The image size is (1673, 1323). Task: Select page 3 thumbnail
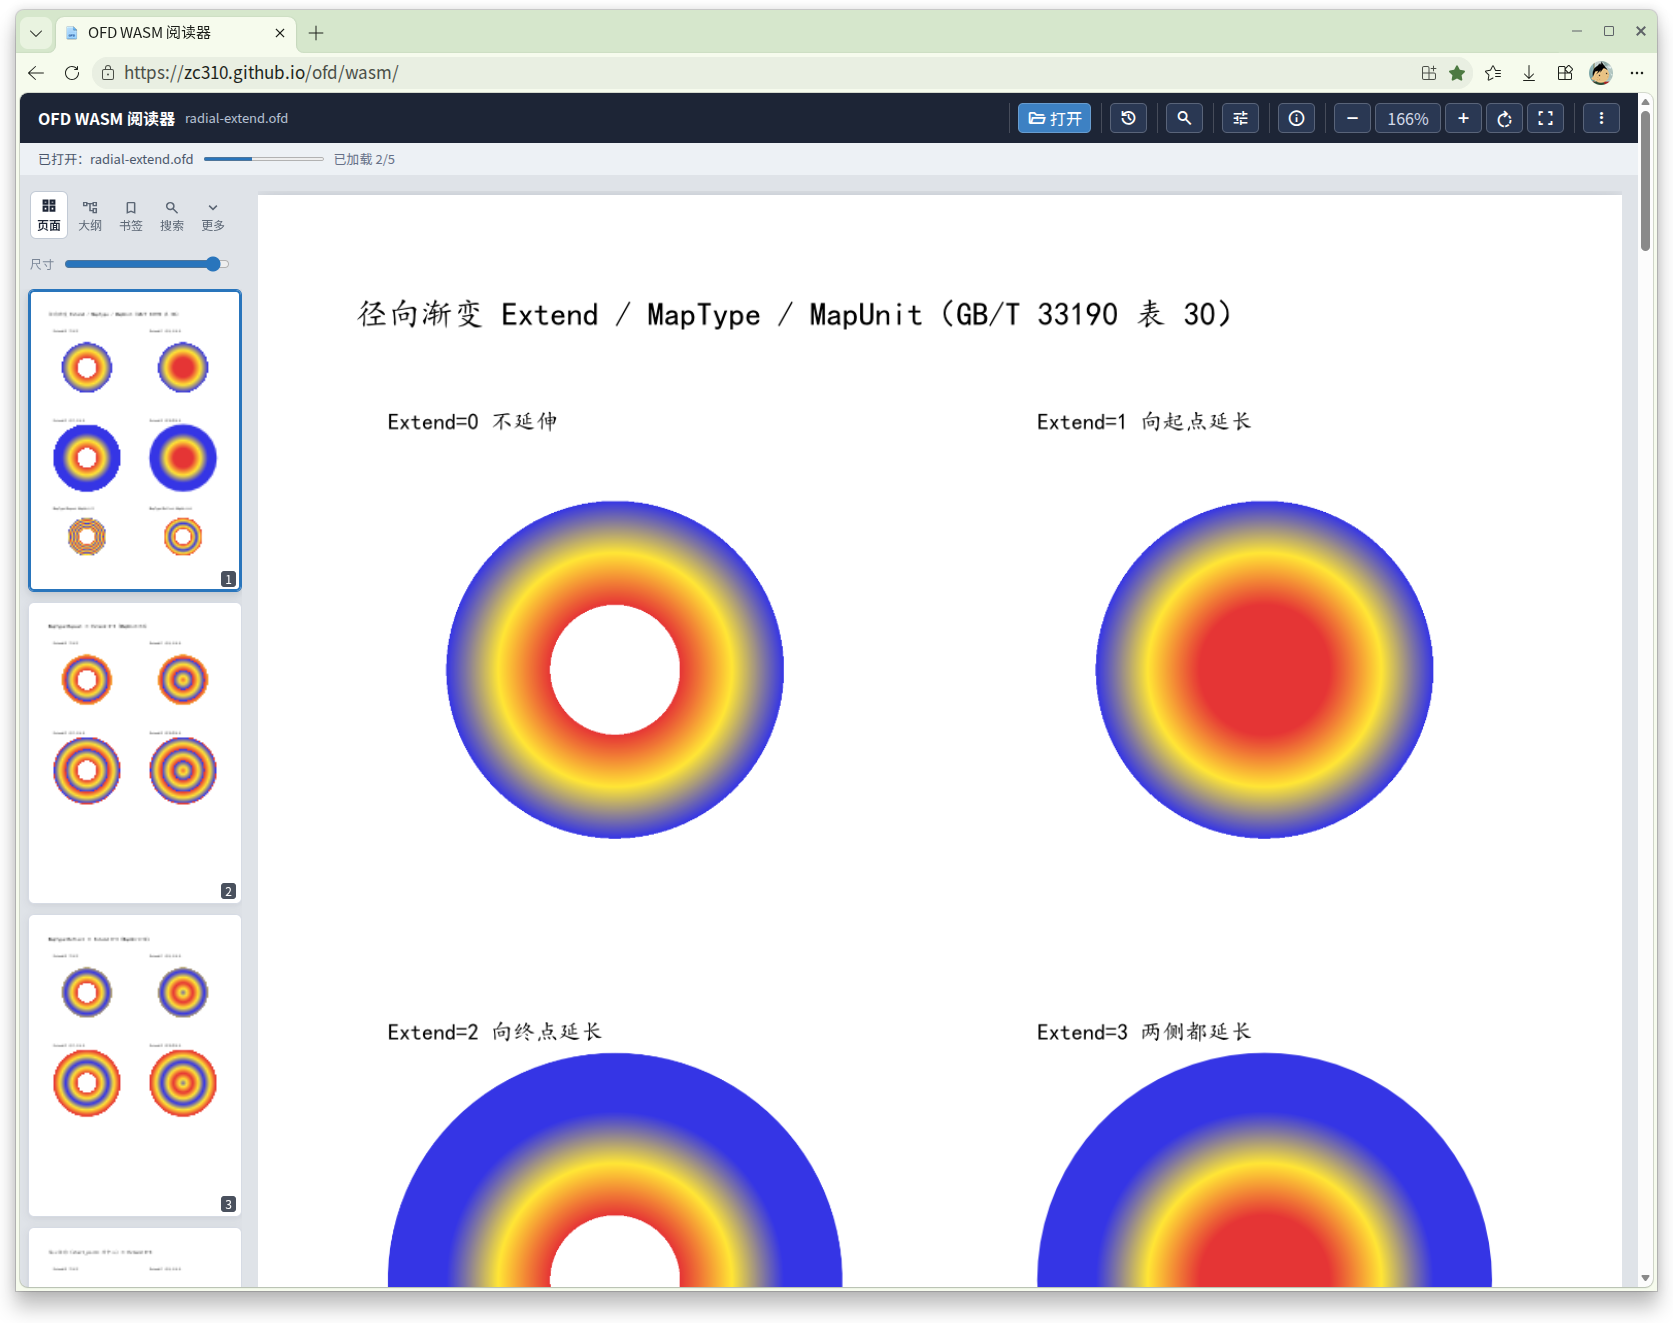pos(135,1065)
